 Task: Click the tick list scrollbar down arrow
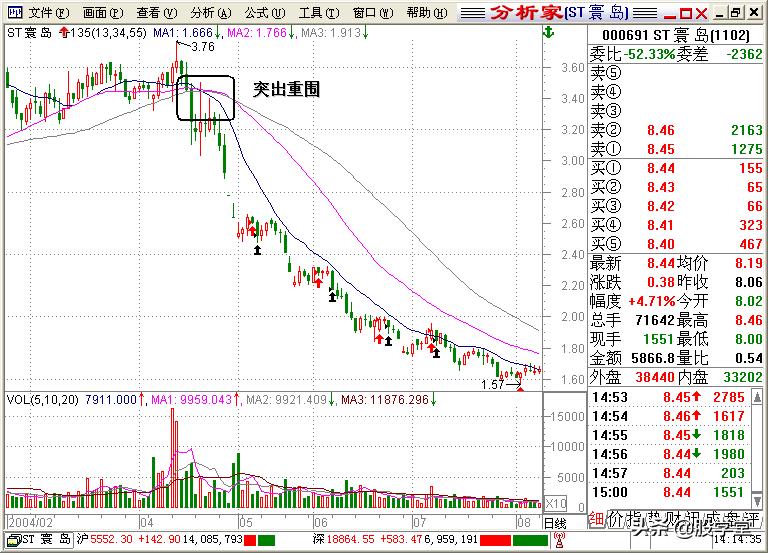[757, 502]
